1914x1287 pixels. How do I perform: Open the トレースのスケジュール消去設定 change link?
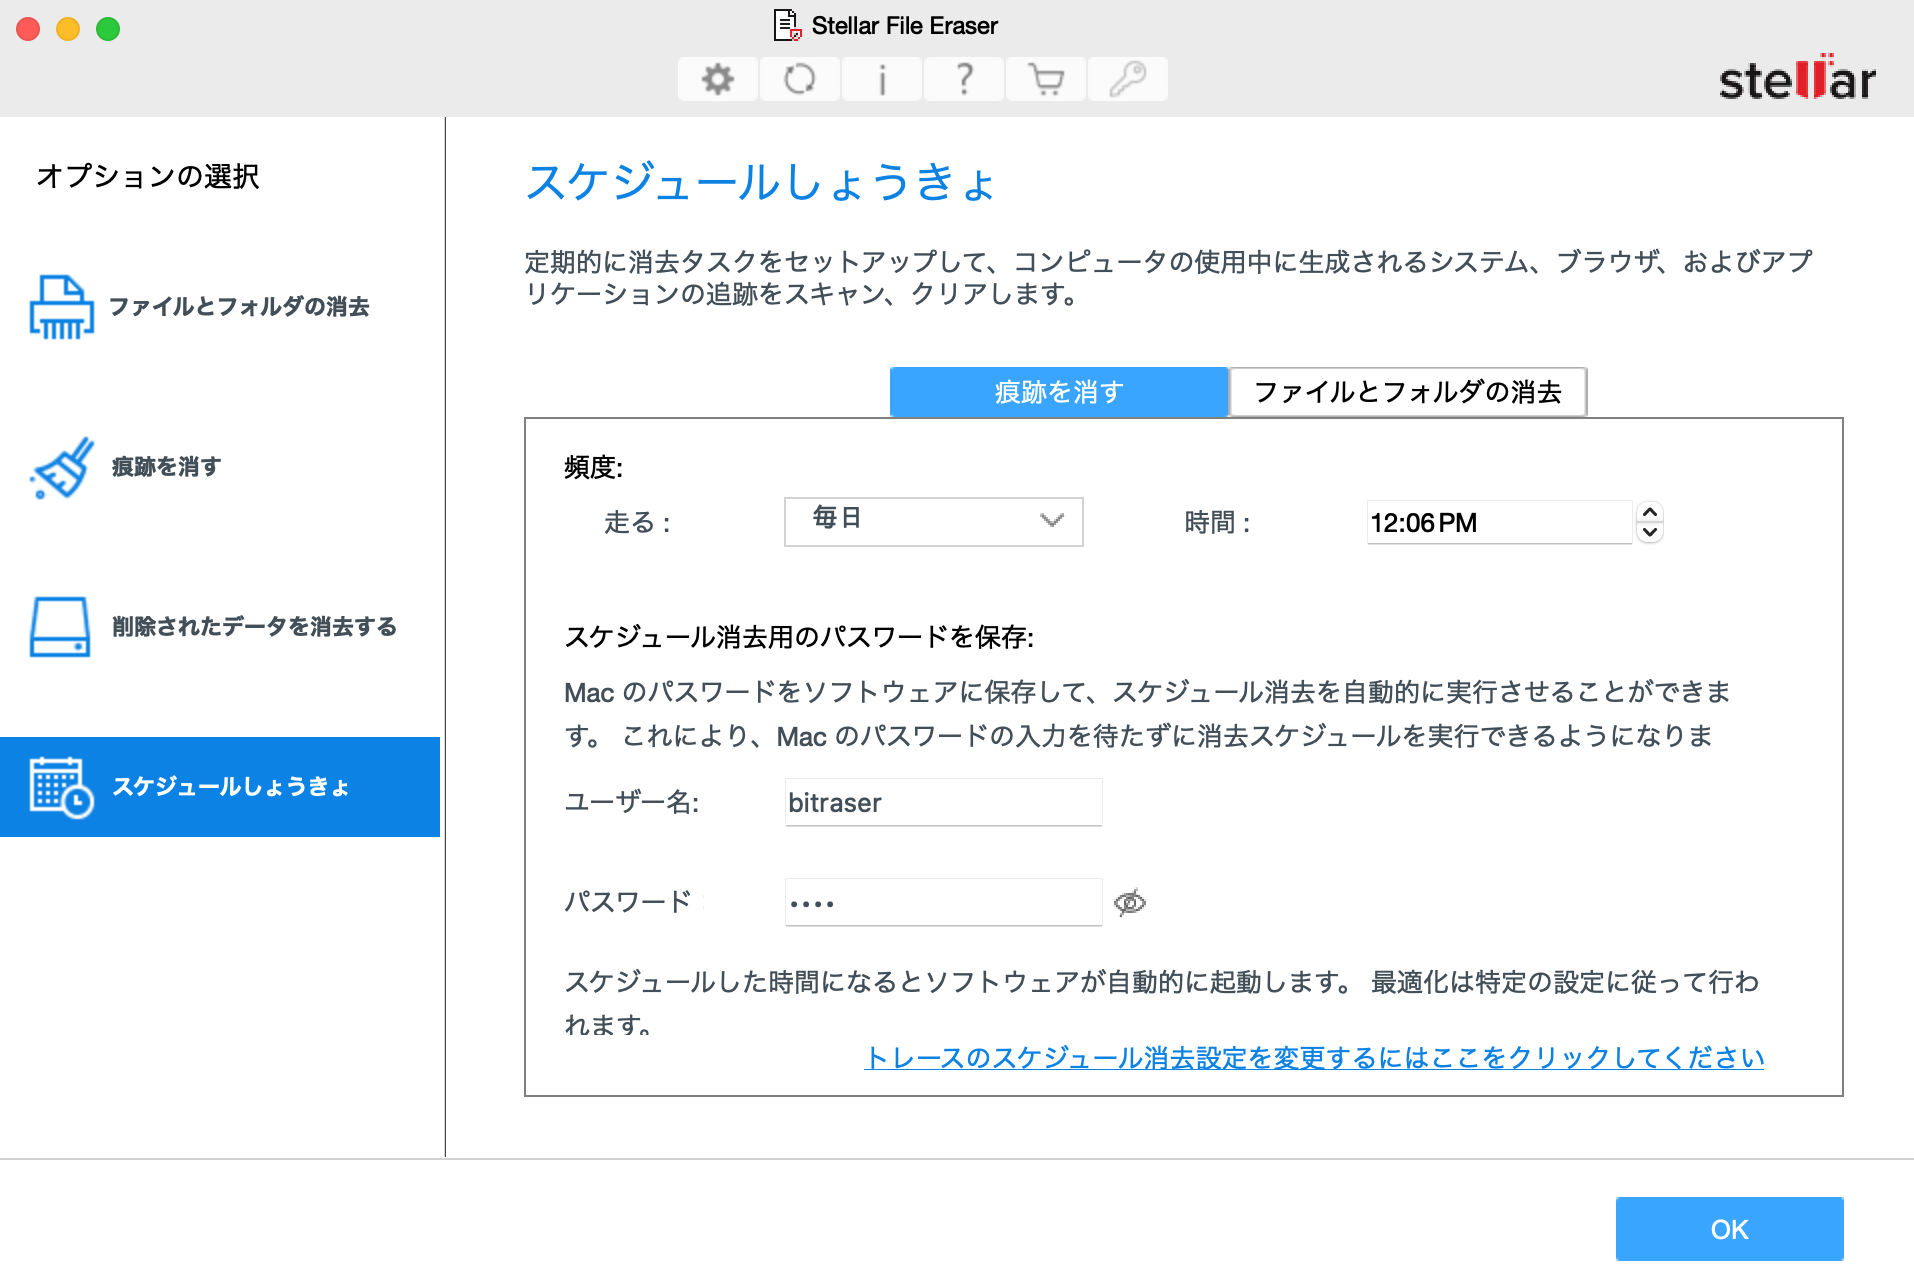click(x=1314, y=1058)
